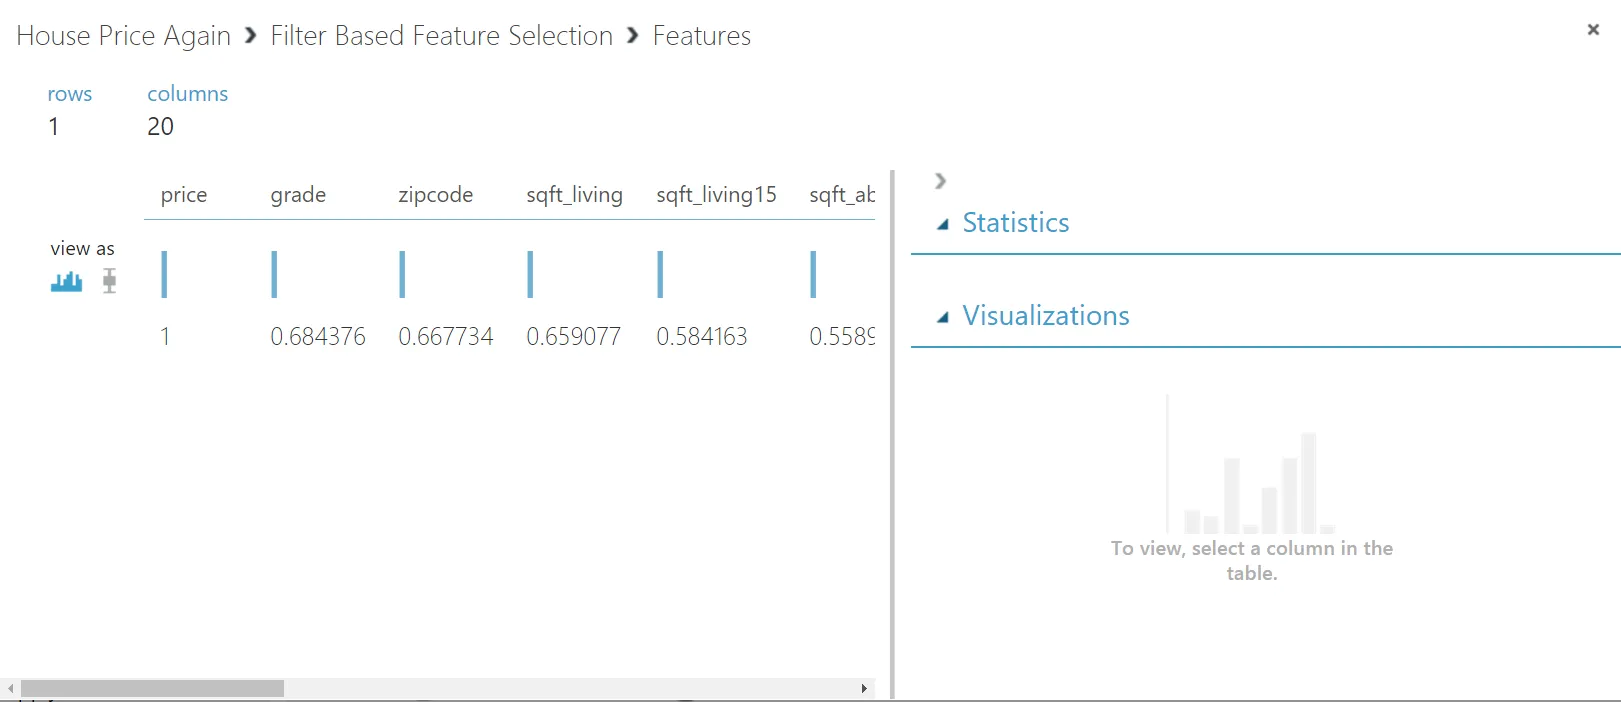
Task: Click the House Price Again breadcrumb
Action: pos(124,36)
